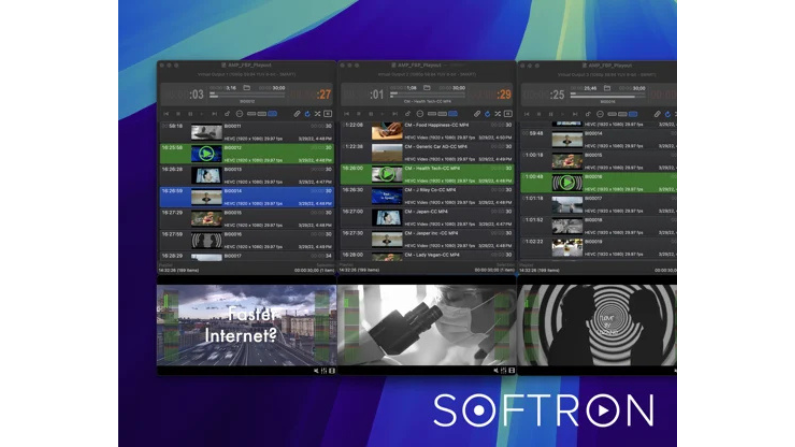Select clip BI00014 in right playlist
795x447 pixels.
pyautogui.click(x=599, y=139)
